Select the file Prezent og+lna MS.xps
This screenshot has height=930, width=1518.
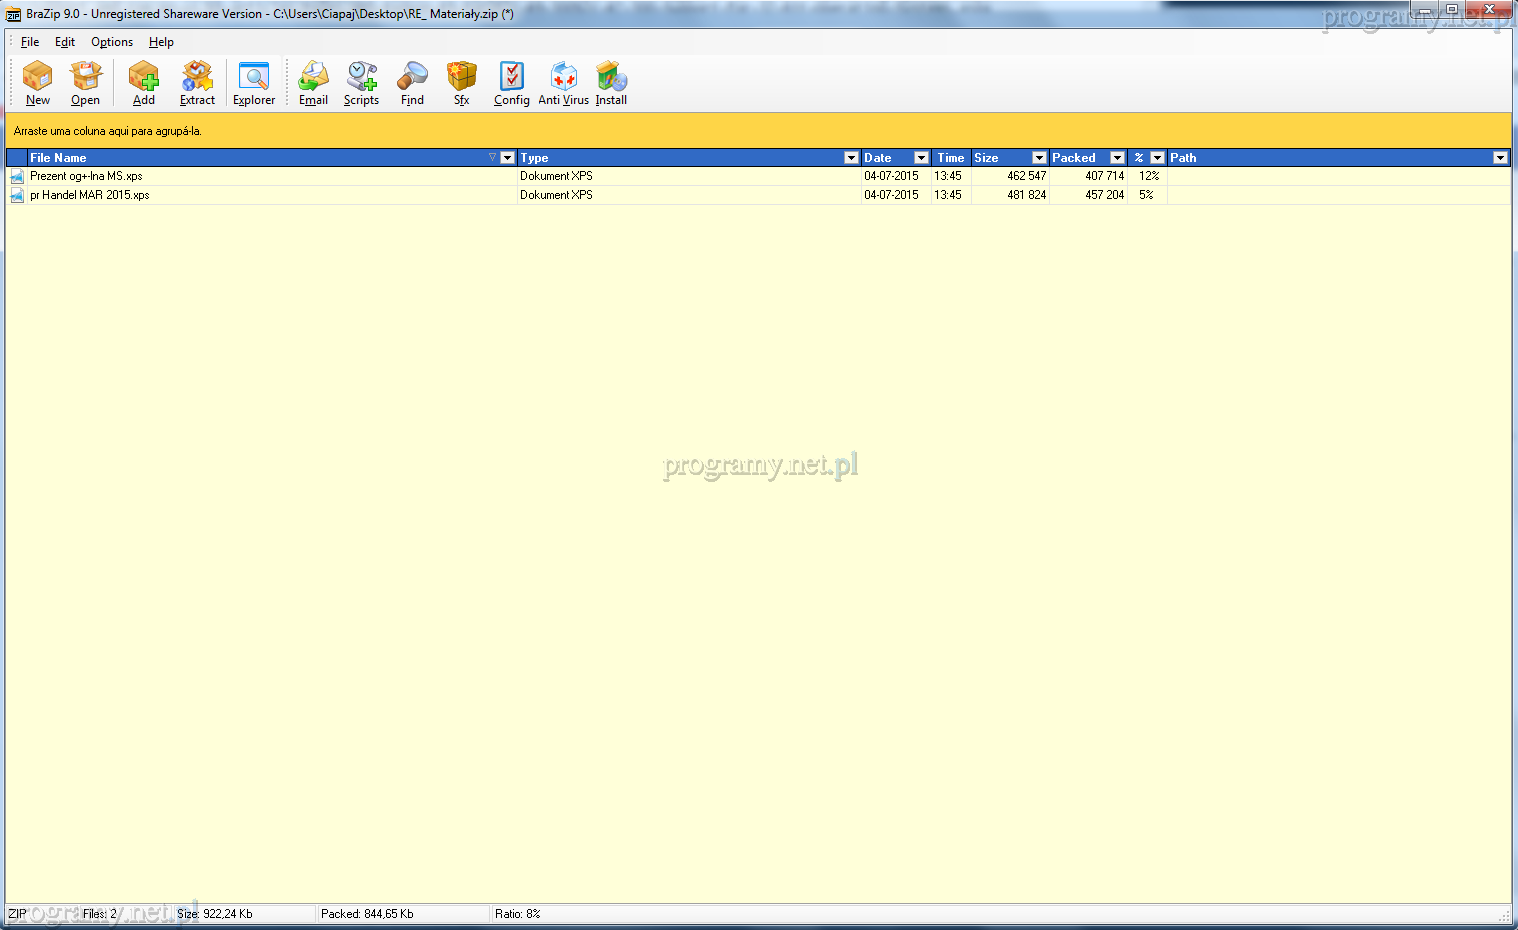pos(86,176)
